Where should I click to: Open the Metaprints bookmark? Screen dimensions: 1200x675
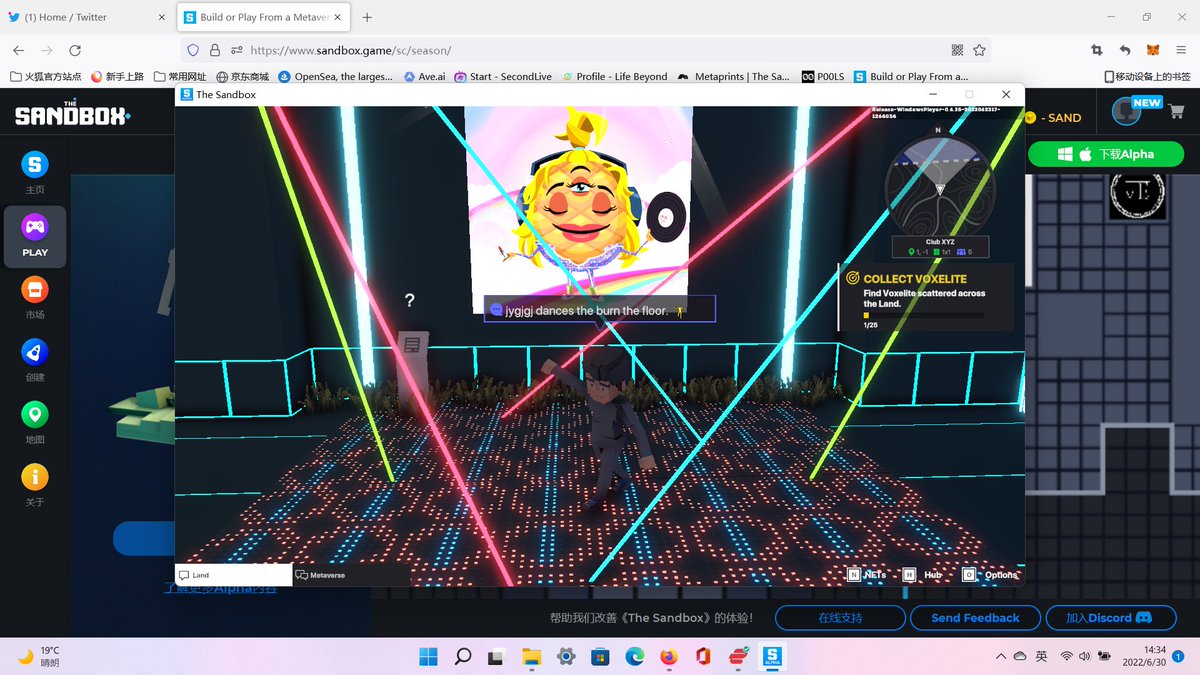coord(733,76)
